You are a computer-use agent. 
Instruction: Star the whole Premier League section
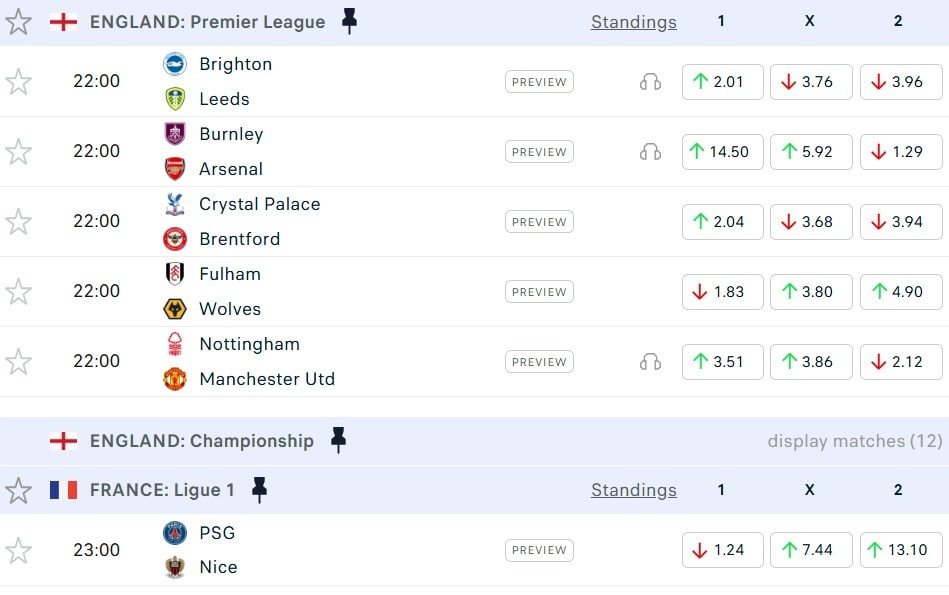(x=19, y=22)
